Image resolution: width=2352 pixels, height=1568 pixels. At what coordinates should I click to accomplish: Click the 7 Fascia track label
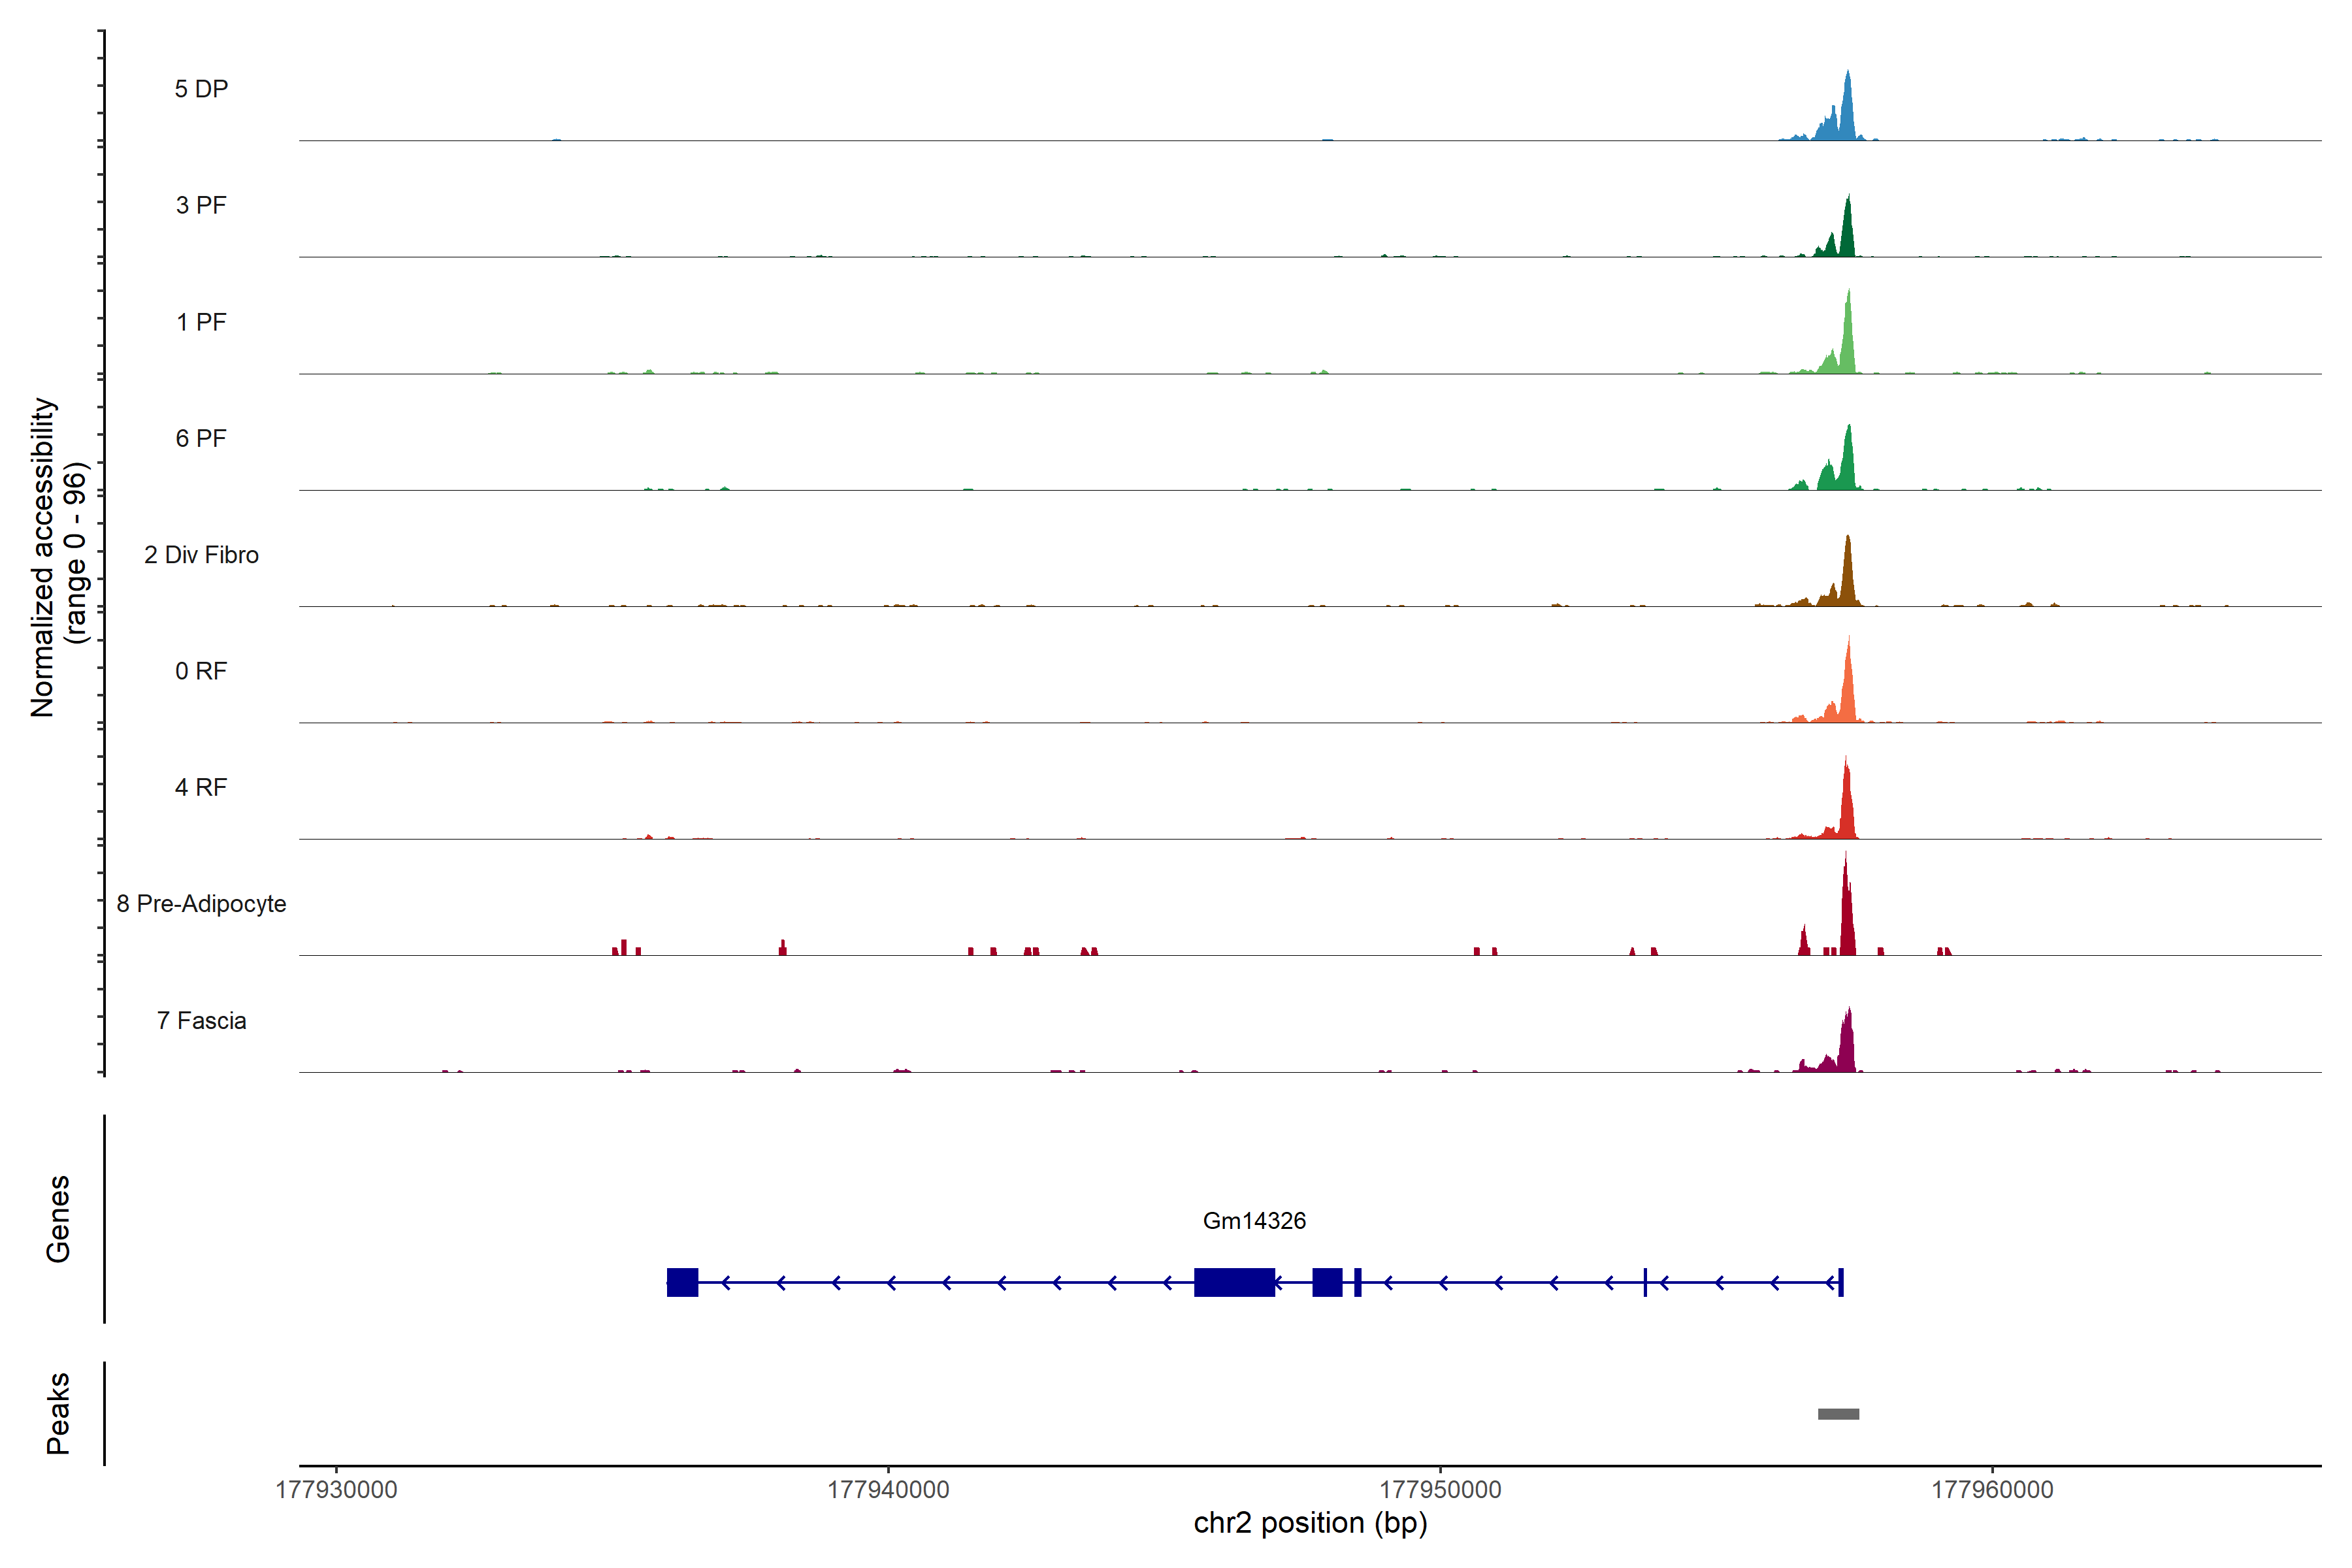tap(201, 1020)
